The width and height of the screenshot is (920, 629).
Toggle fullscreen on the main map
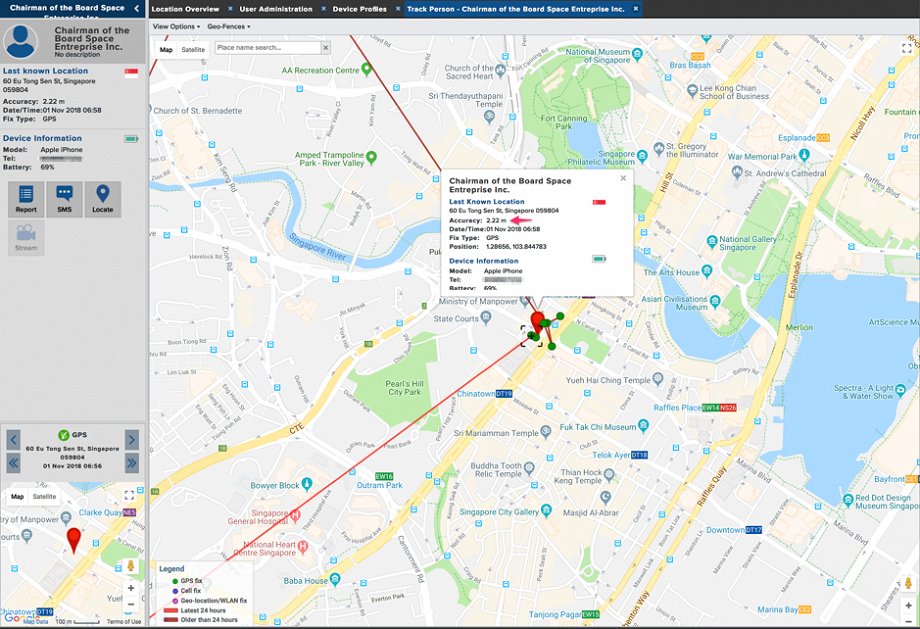pyautogui.click(x=907, y=49)
